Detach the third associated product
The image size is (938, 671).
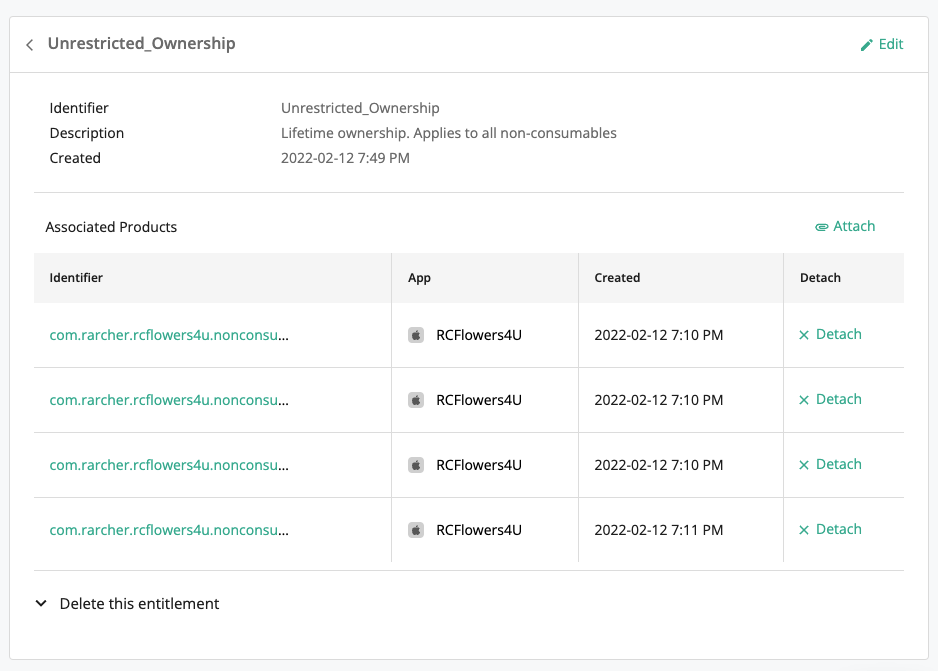838,465
